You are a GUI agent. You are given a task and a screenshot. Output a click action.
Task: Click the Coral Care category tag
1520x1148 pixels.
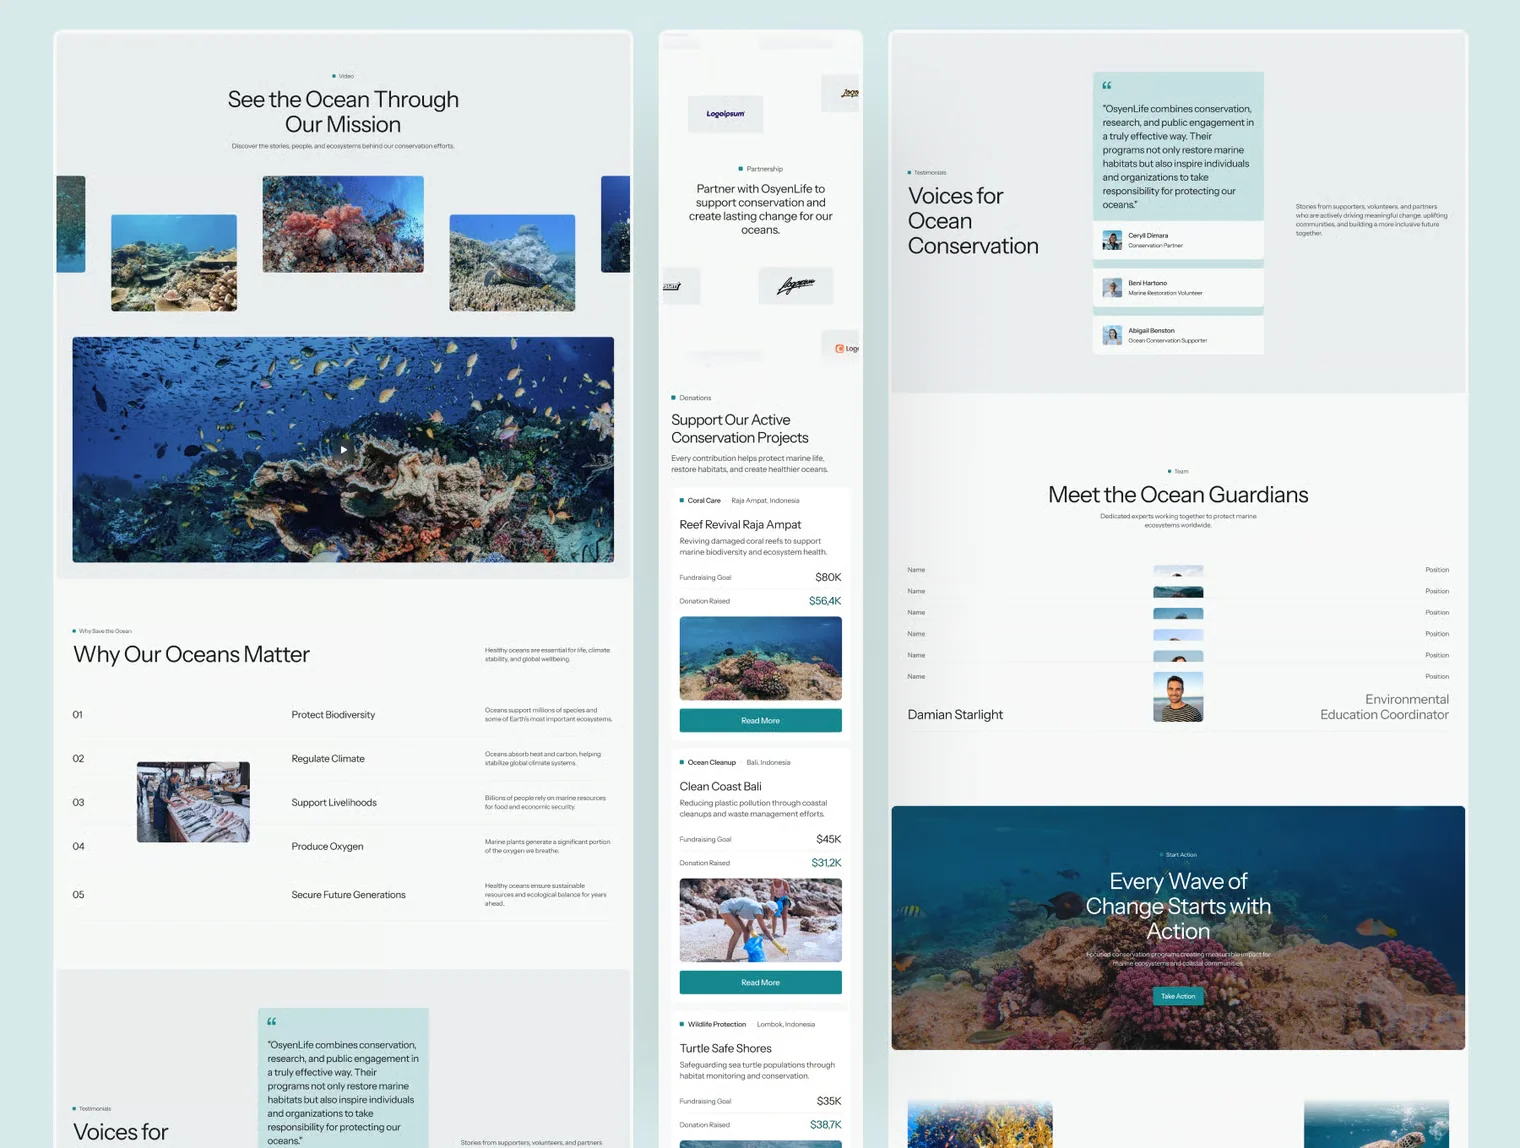(700, 500)
